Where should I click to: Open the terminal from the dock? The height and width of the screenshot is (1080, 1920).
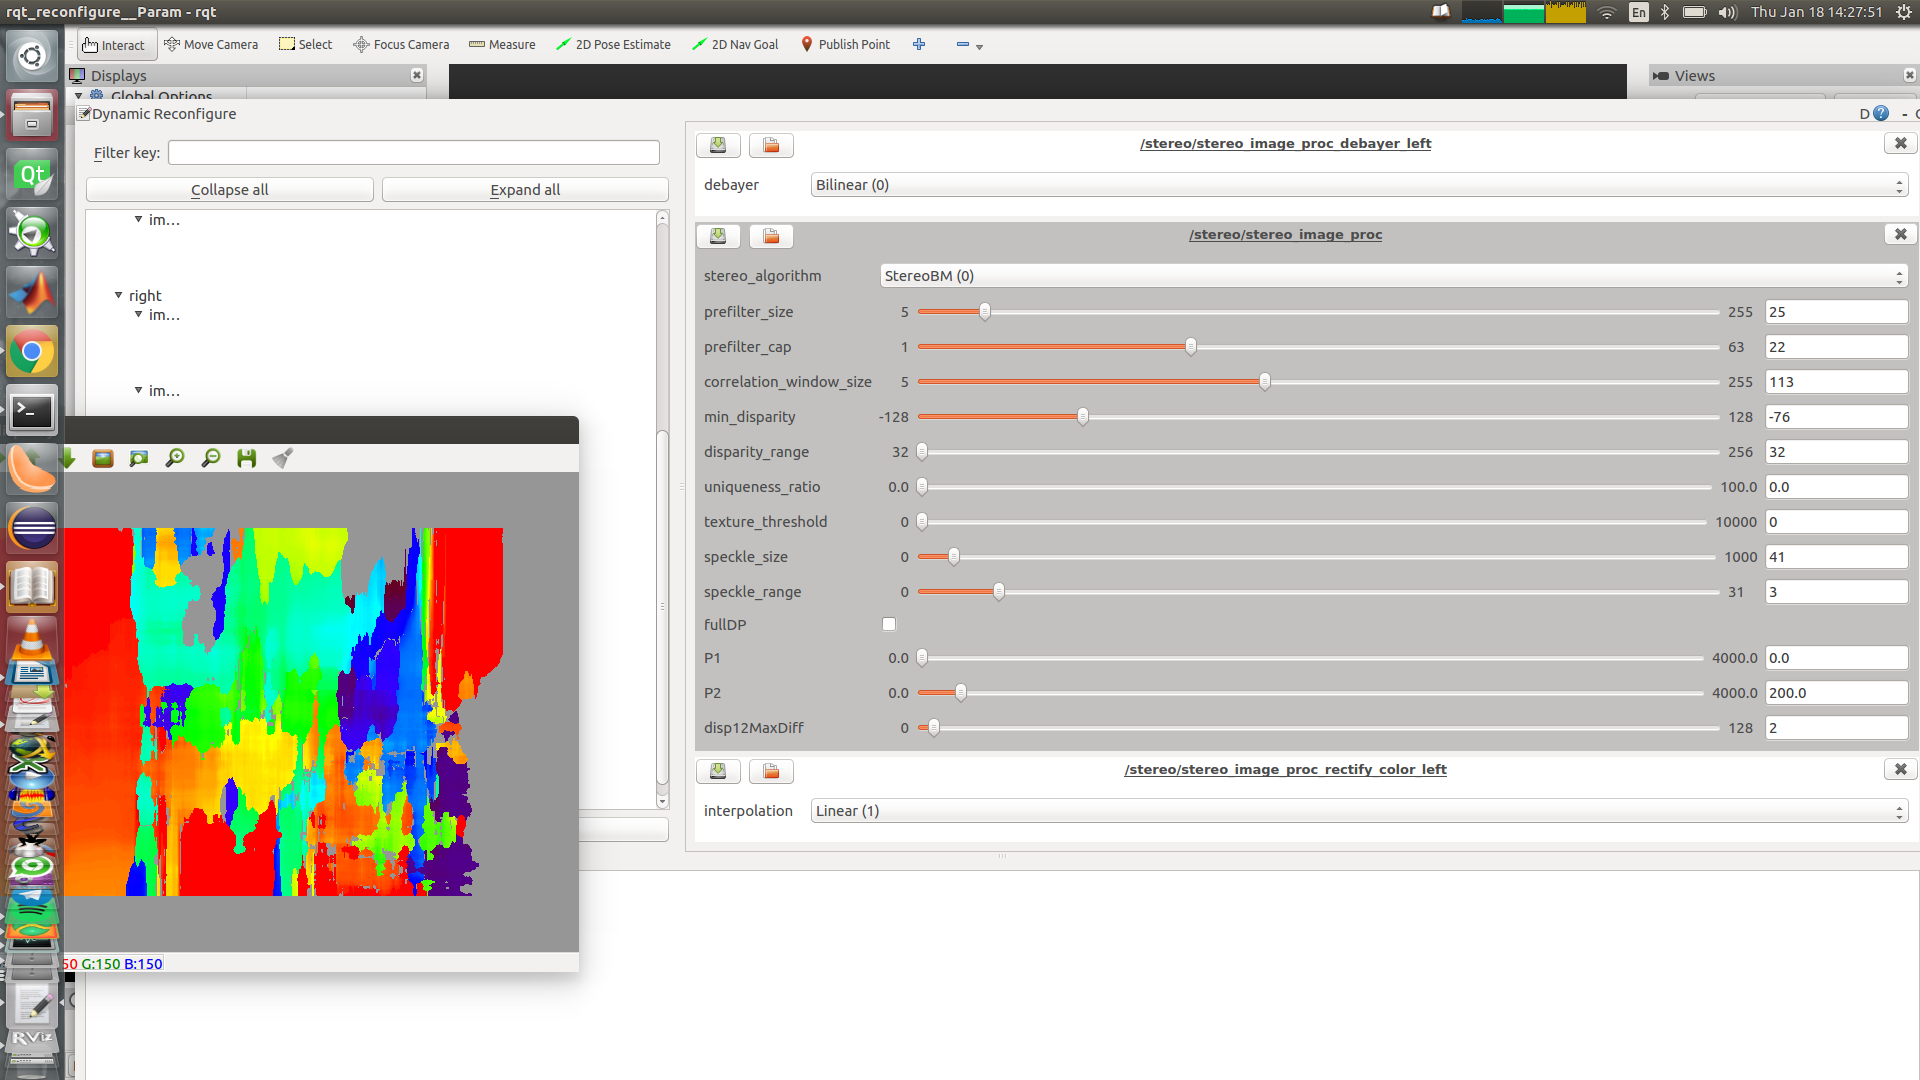point(32,411)
